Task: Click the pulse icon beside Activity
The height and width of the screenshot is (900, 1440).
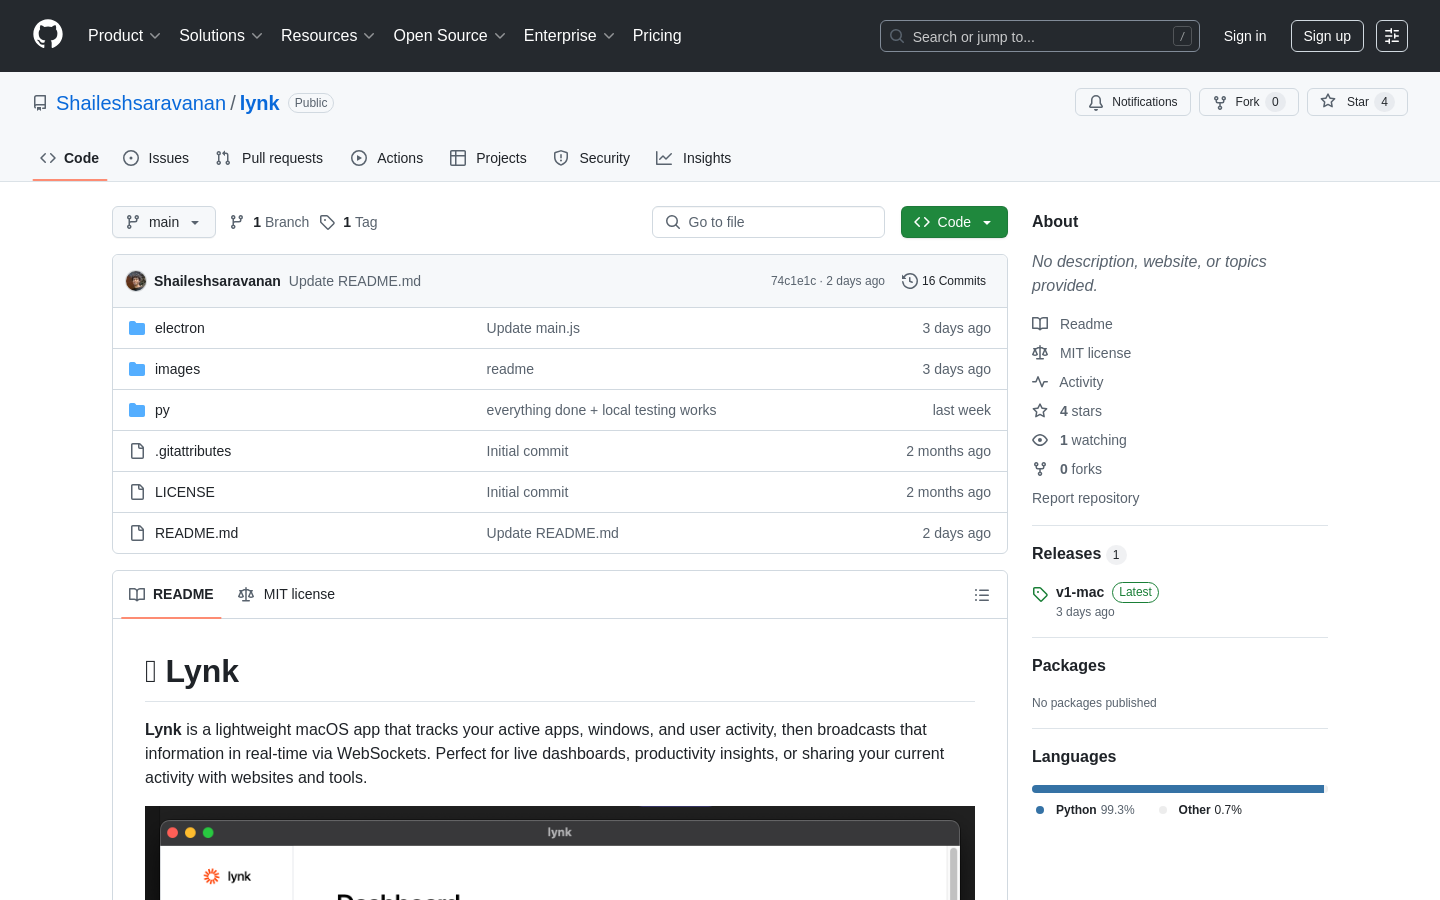Action: click(x=1040, y=382)
